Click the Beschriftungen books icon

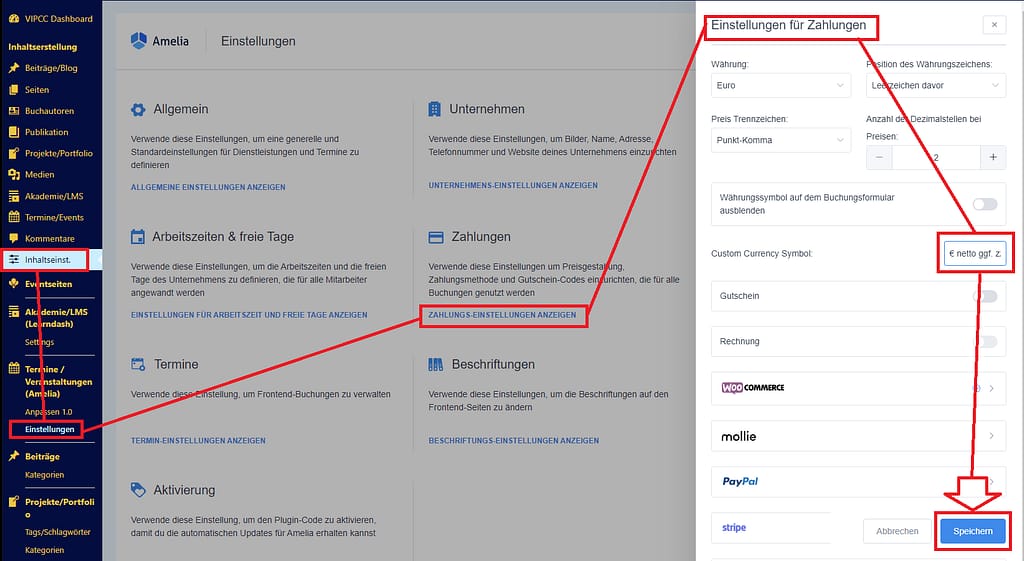[435, 365]
